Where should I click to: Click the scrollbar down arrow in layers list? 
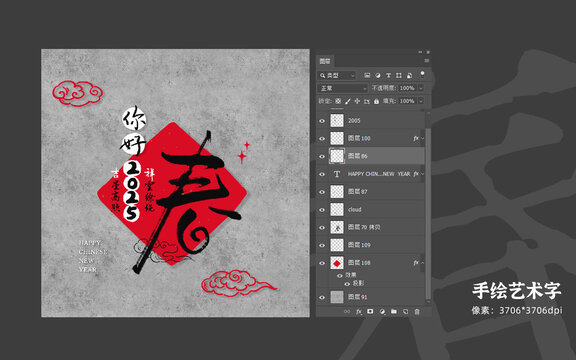pos(428,302)
